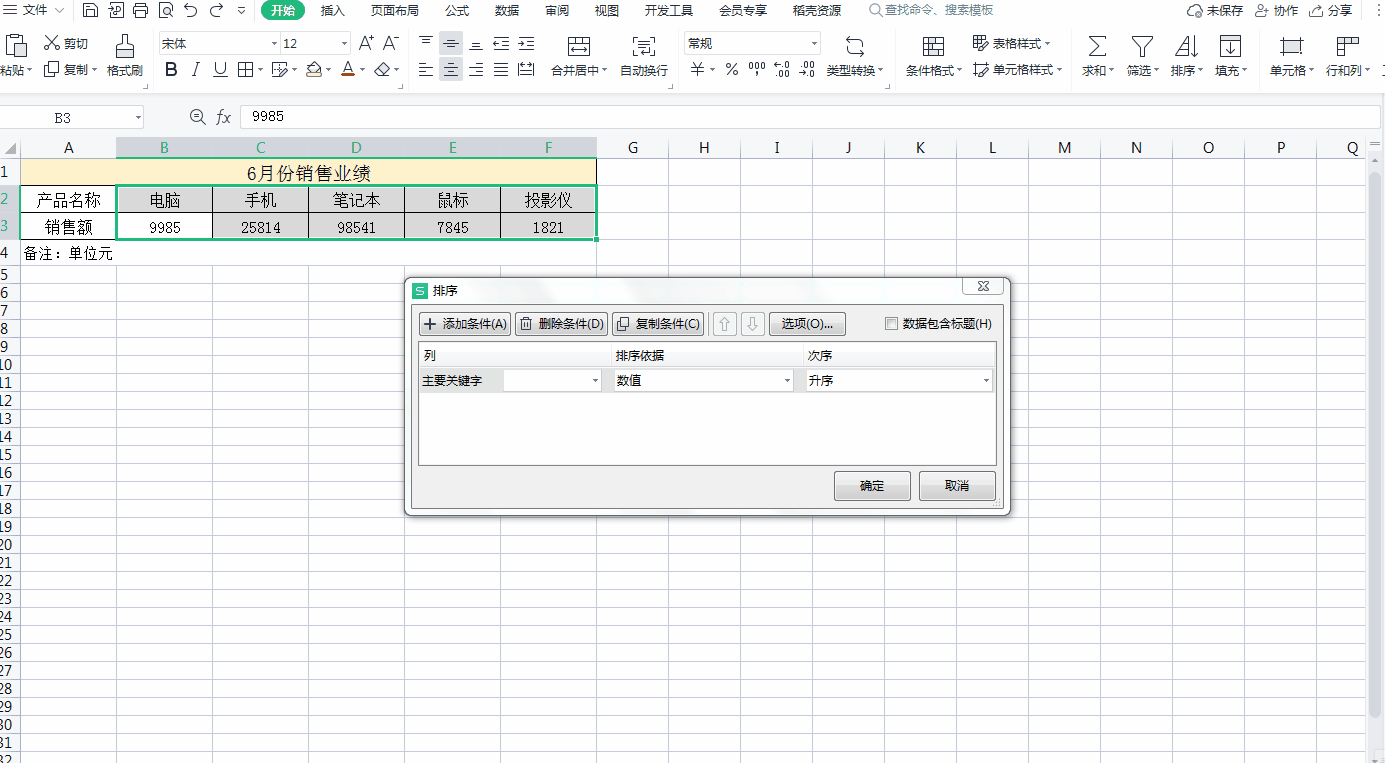Click the 分享 share button
This screenshot has height=763, width=1385.
[1330, 11]
